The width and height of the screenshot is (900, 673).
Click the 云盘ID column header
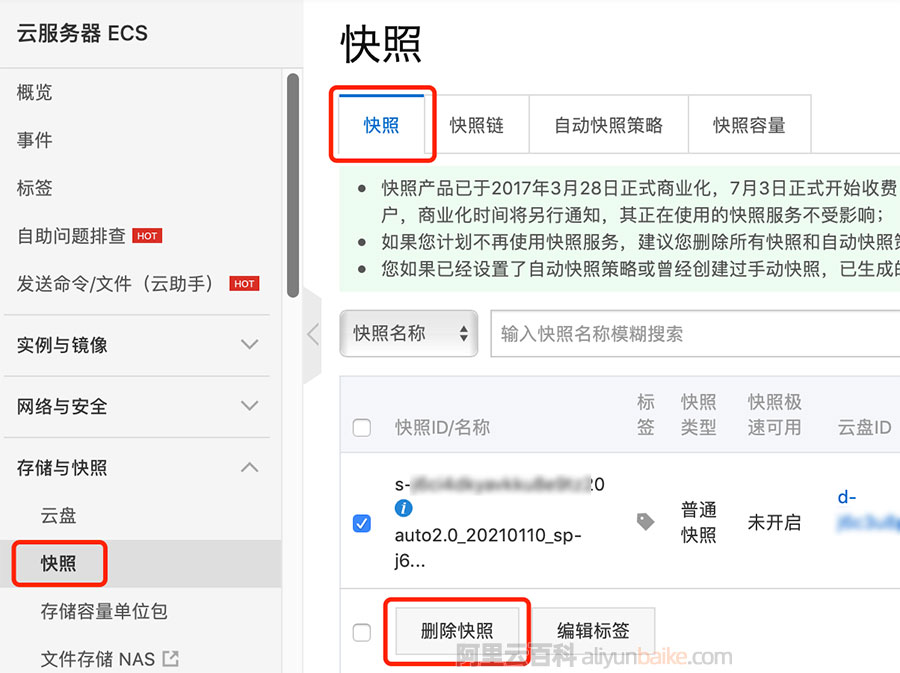[x=864, y=427]
